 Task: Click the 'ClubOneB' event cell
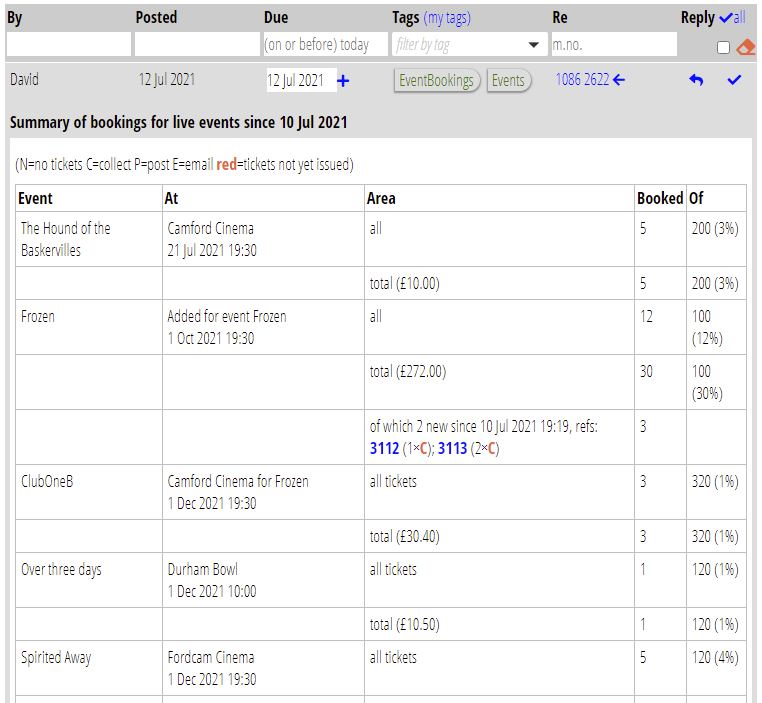(x=89, y=492)
